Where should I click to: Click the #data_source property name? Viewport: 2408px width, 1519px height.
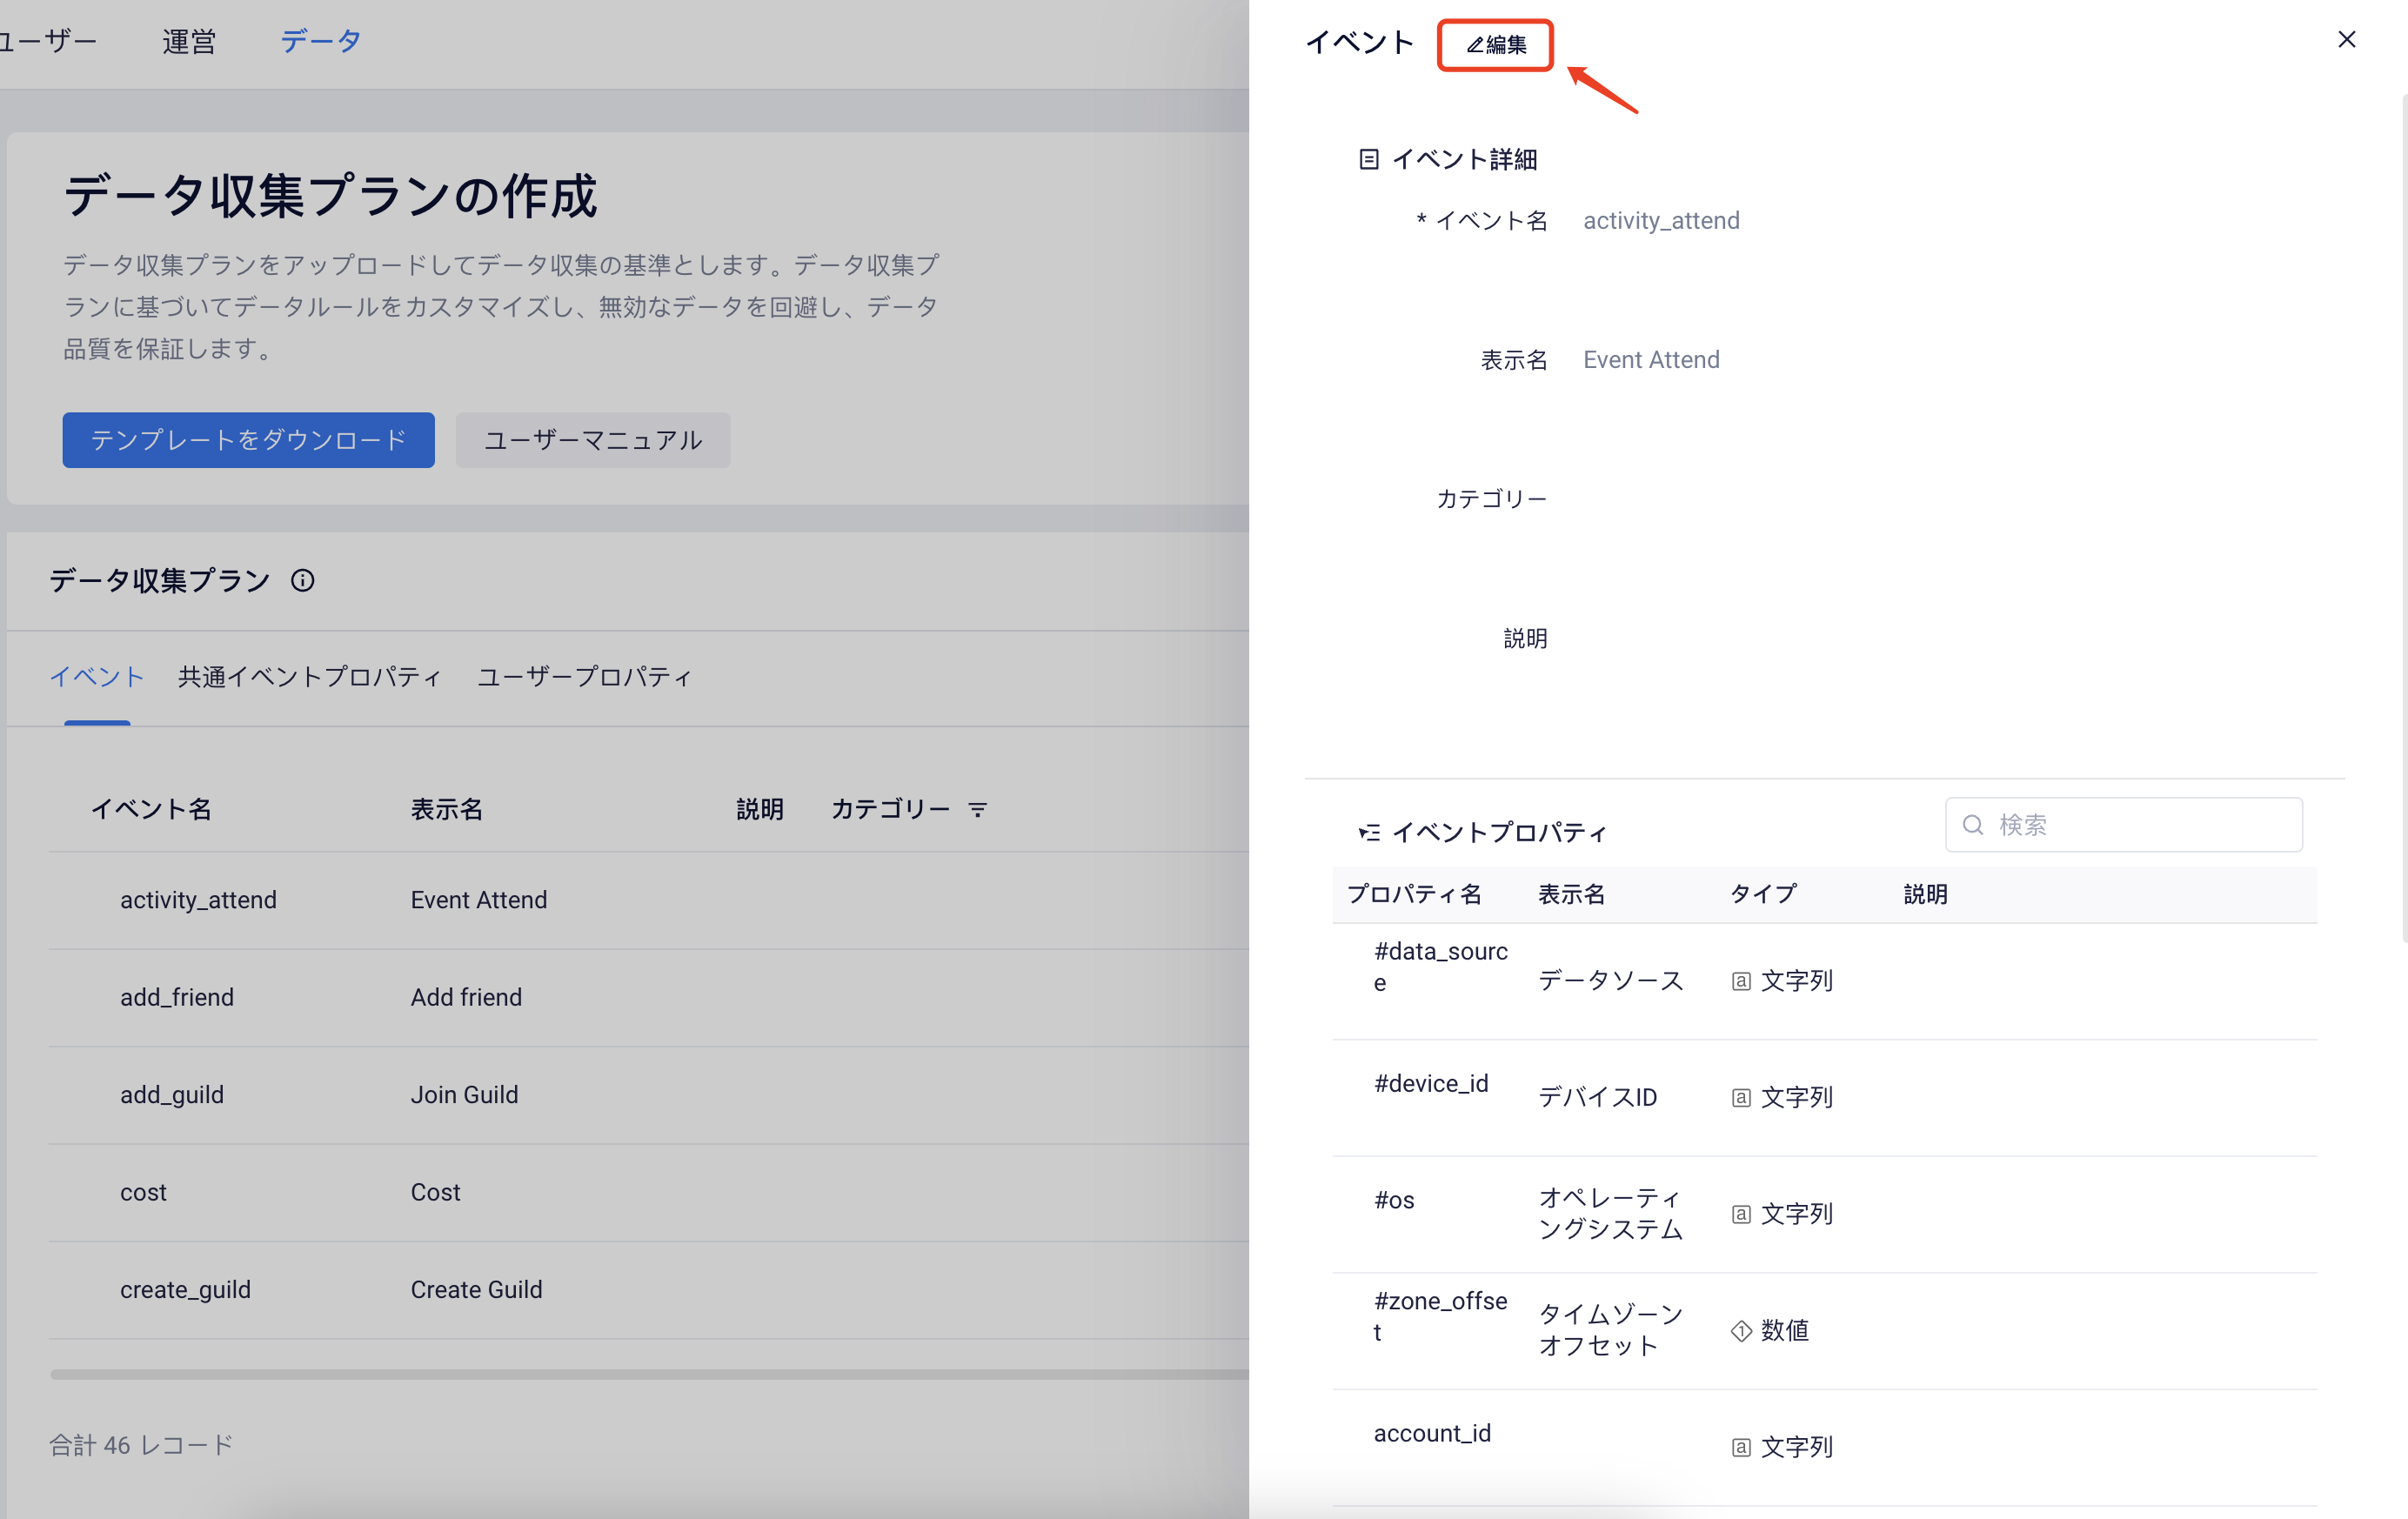(1440, 966)
